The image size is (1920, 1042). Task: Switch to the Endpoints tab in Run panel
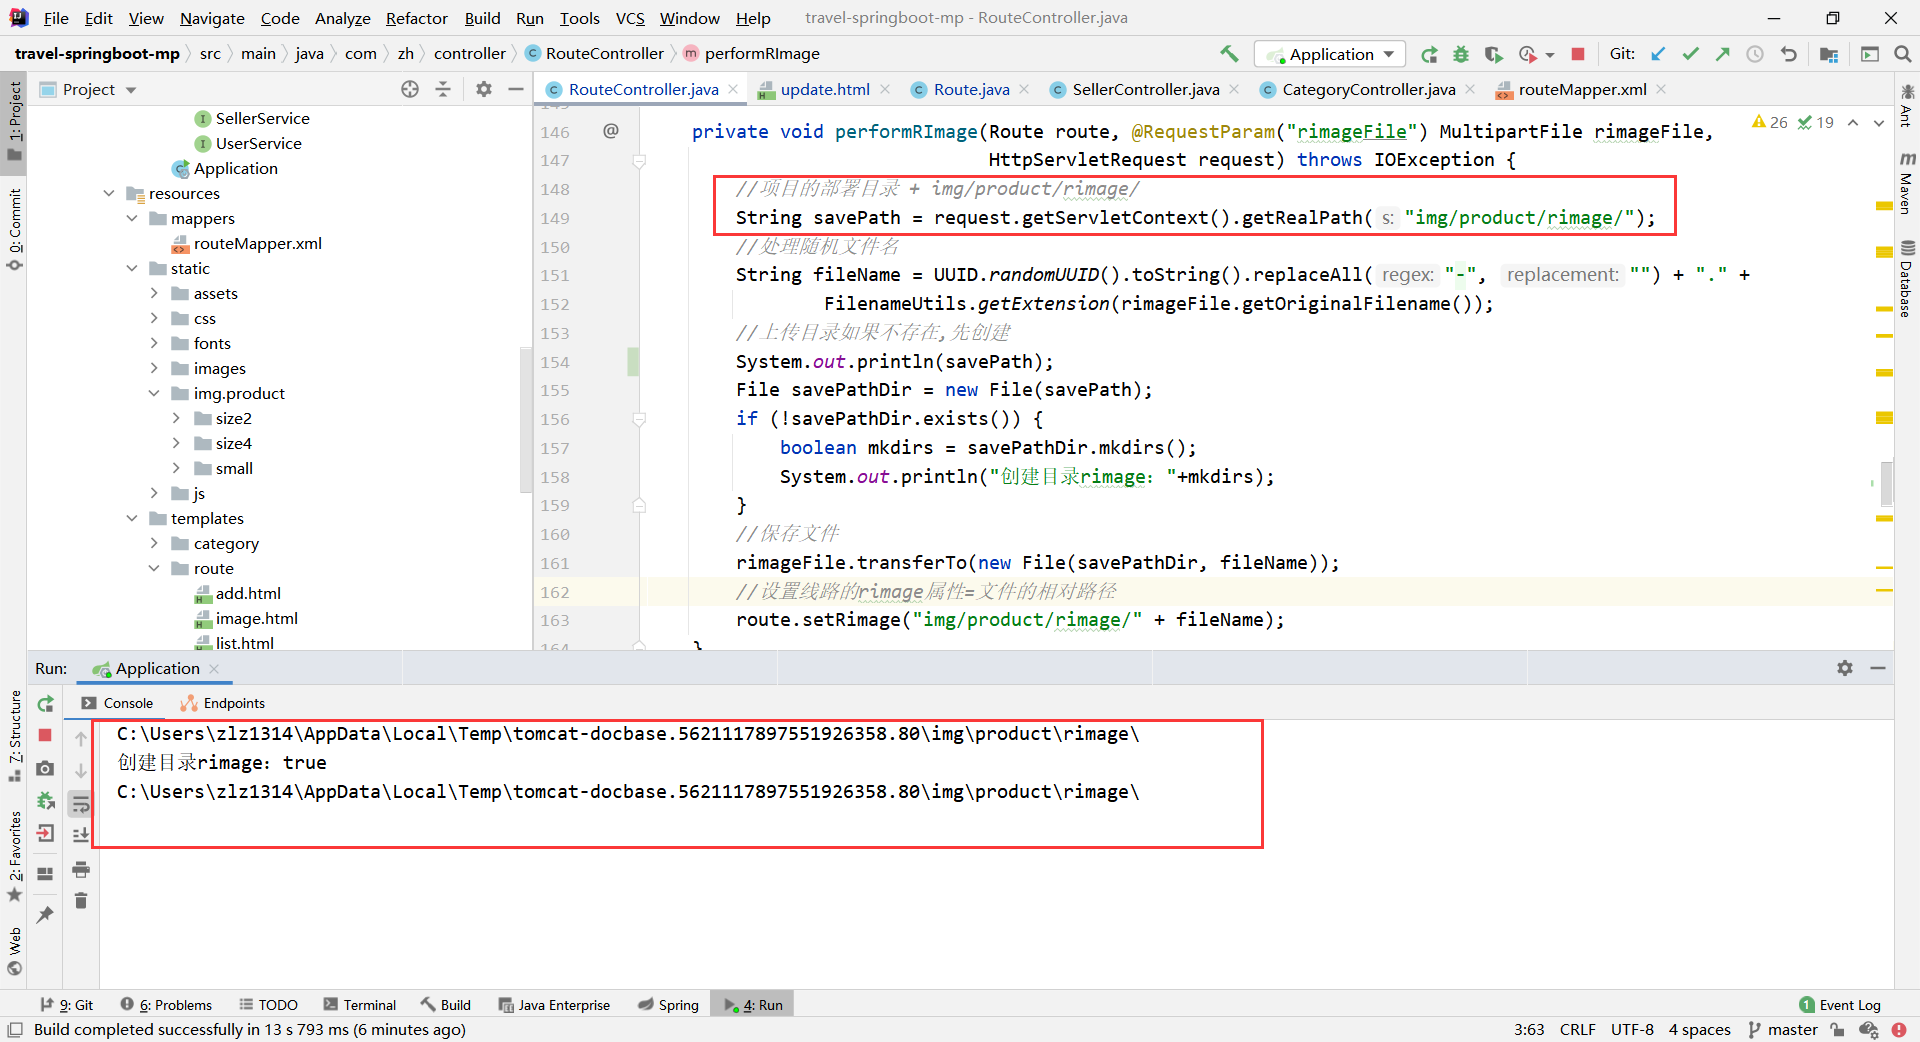coord(223,703)
